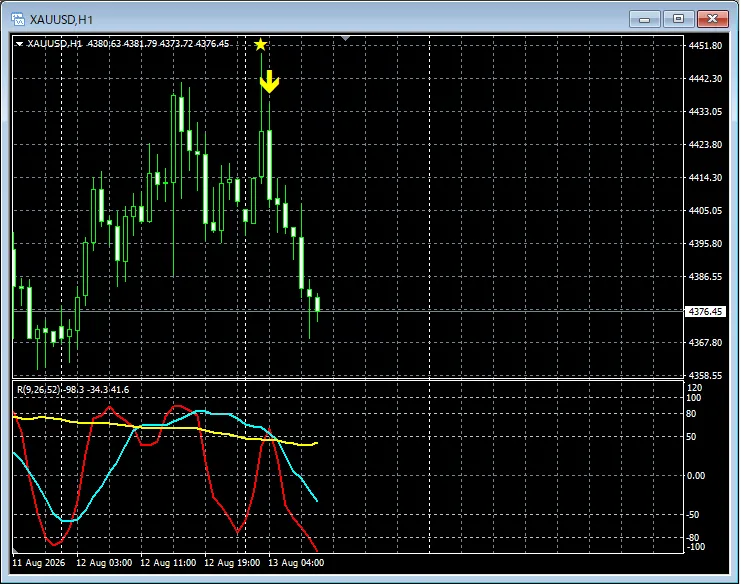Select the gray chart shift triangle marker
Viewport: 741px width, 584px height.
point(346,38)
